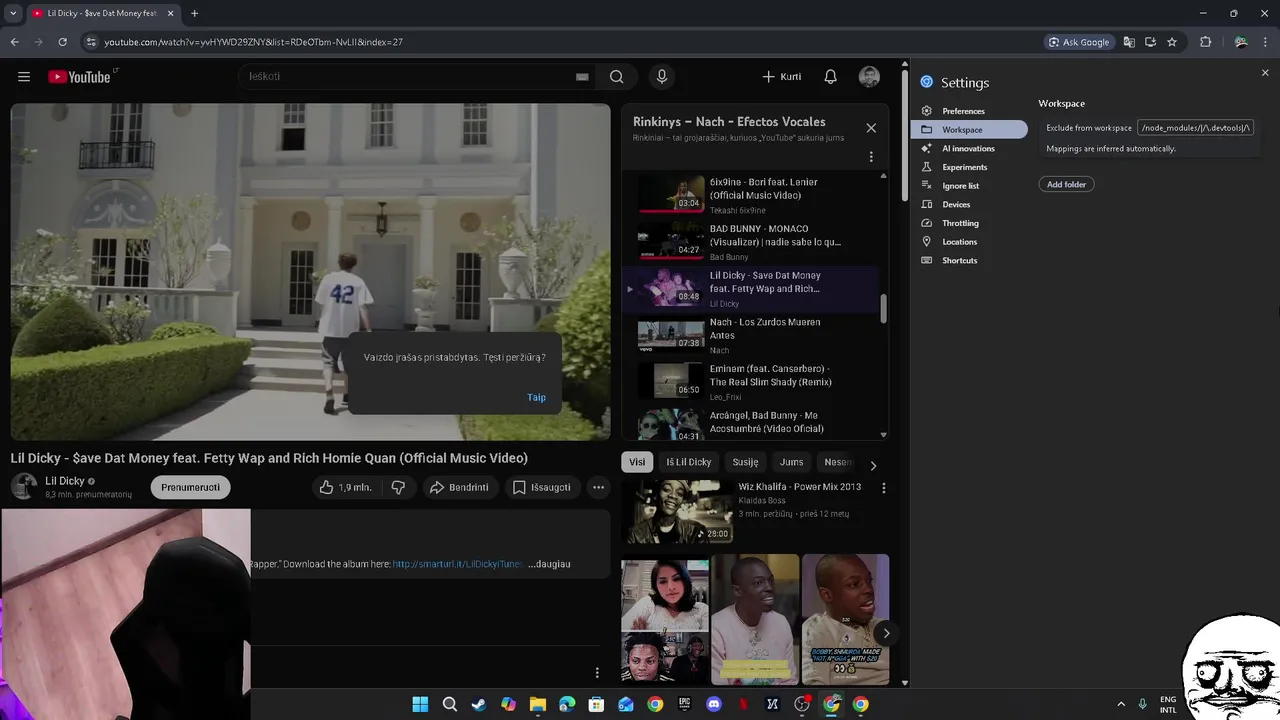Advance the Shorts shelf with the next arrow

click(x=885, y=633)
